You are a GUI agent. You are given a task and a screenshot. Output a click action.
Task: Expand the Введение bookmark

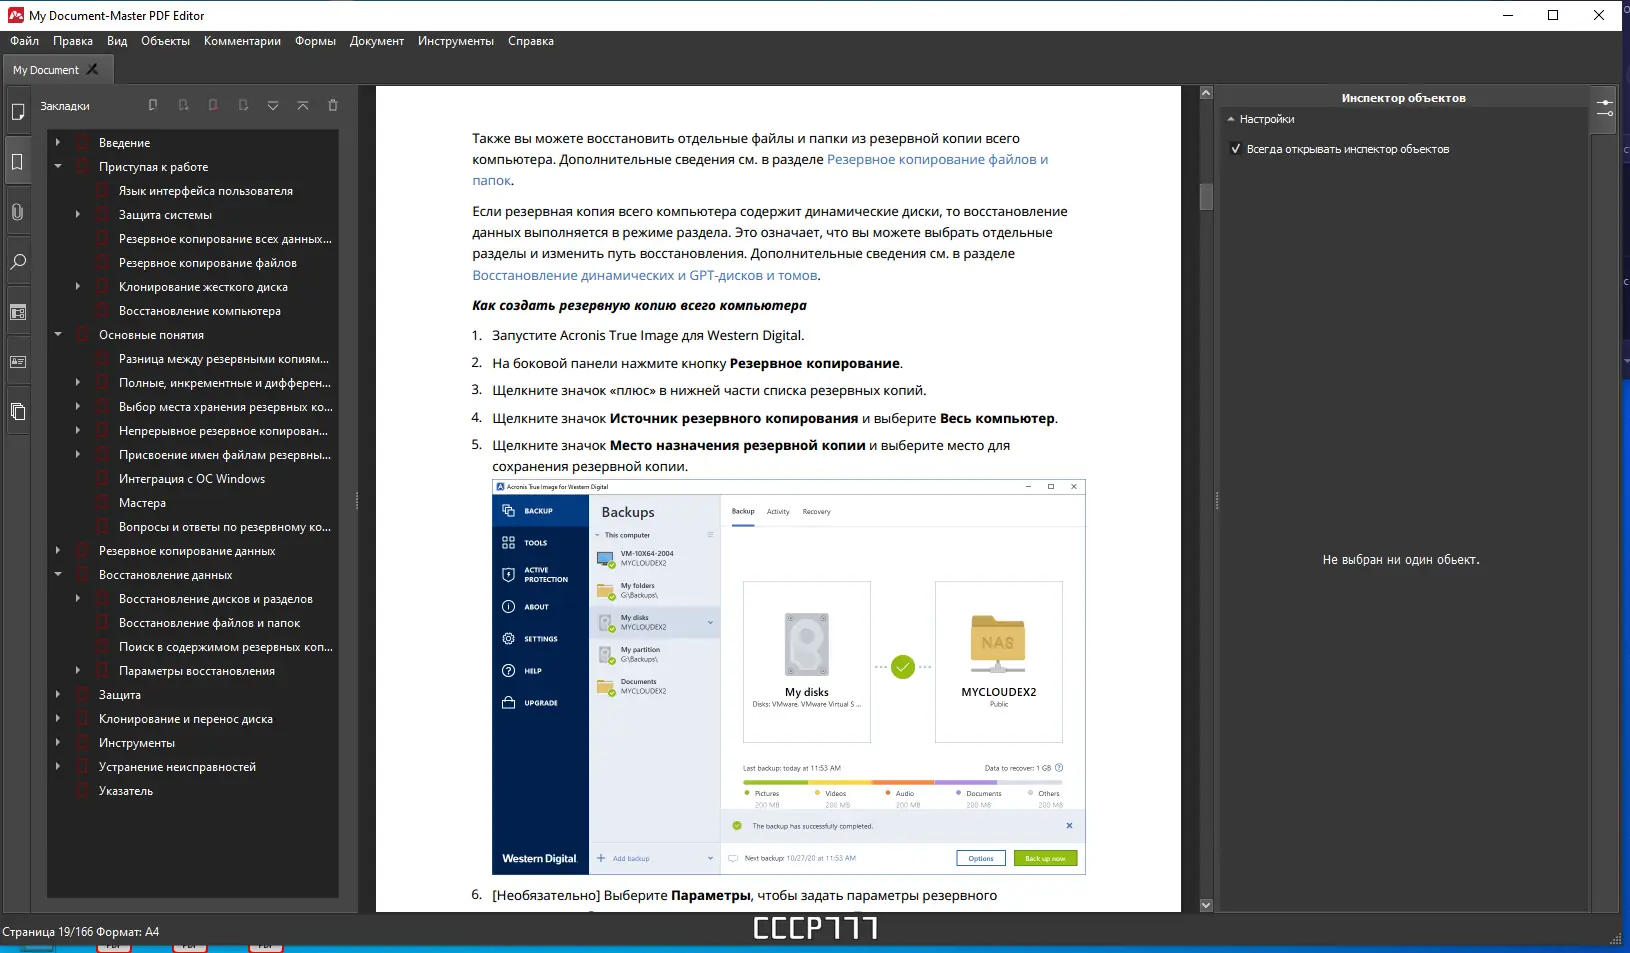[x=58, y=143]
